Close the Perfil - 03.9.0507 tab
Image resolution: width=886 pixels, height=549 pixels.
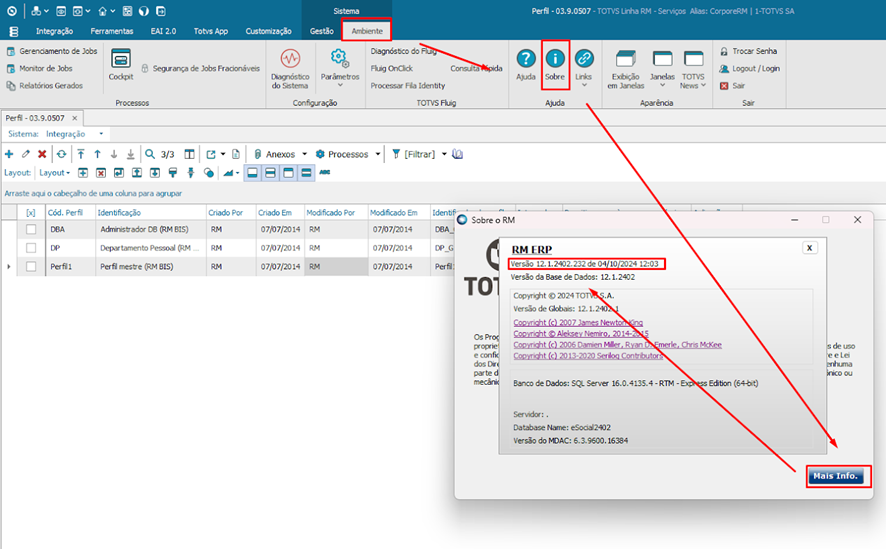pyautogui.click(x=75, y=118)
